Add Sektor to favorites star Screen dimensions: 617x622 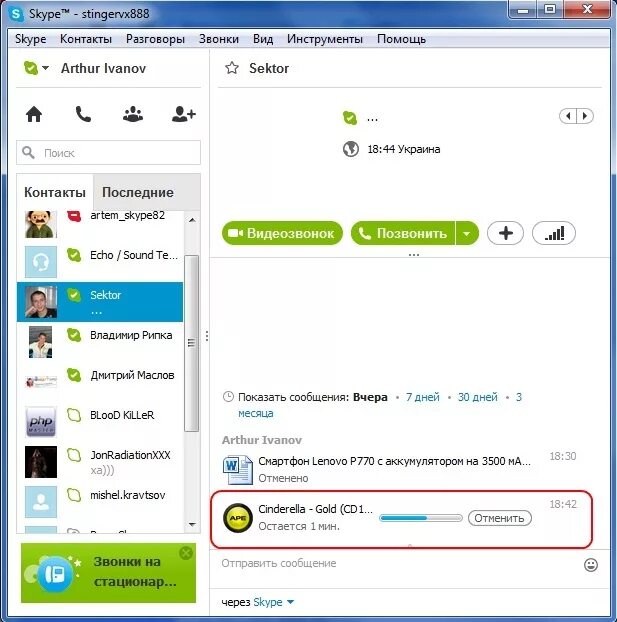pos(232,68)
